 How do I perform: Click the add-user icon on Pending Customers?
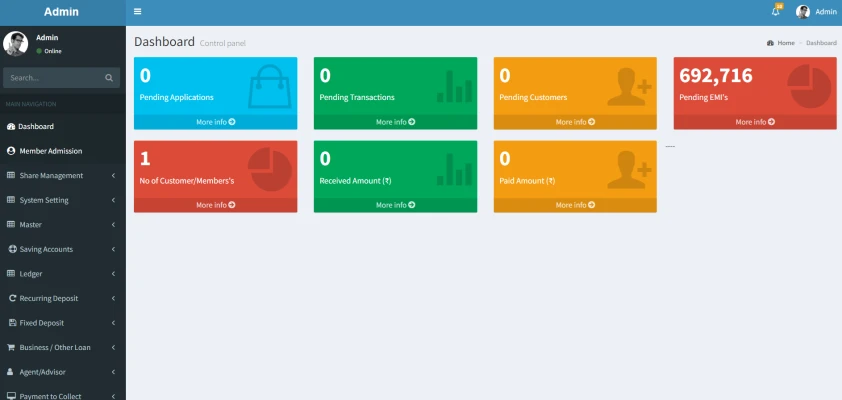point(634,86)
